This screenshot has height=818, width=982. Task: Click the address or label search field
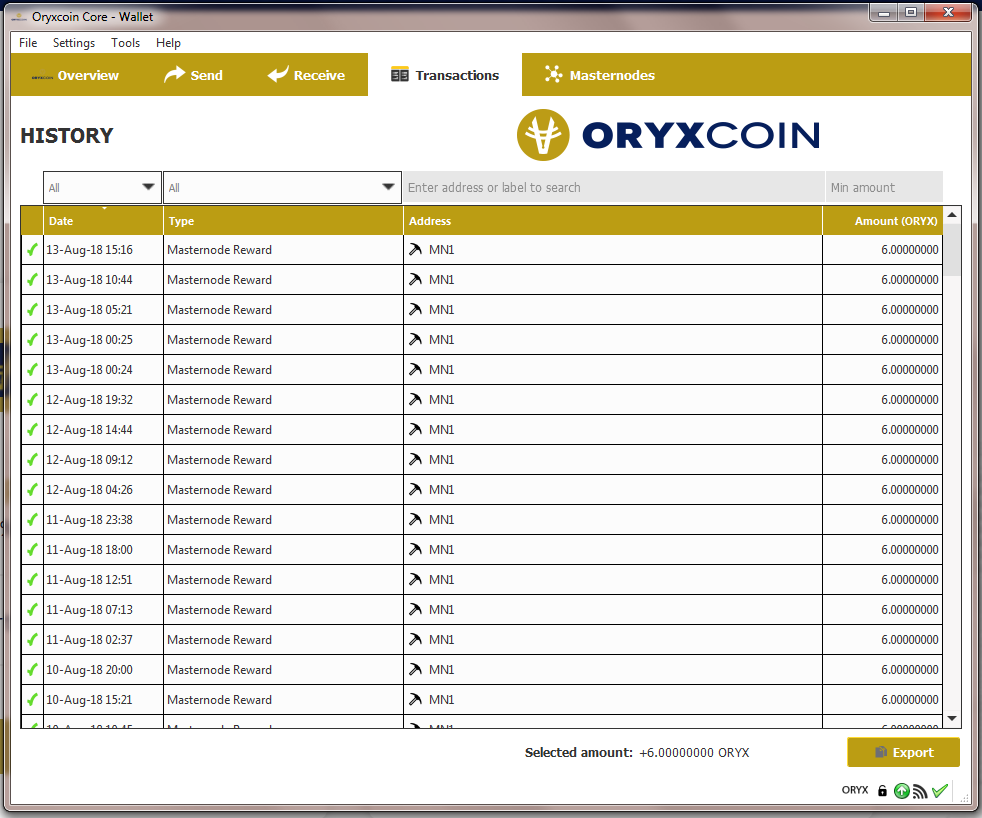pyautogui.click(x=613, y=187)
